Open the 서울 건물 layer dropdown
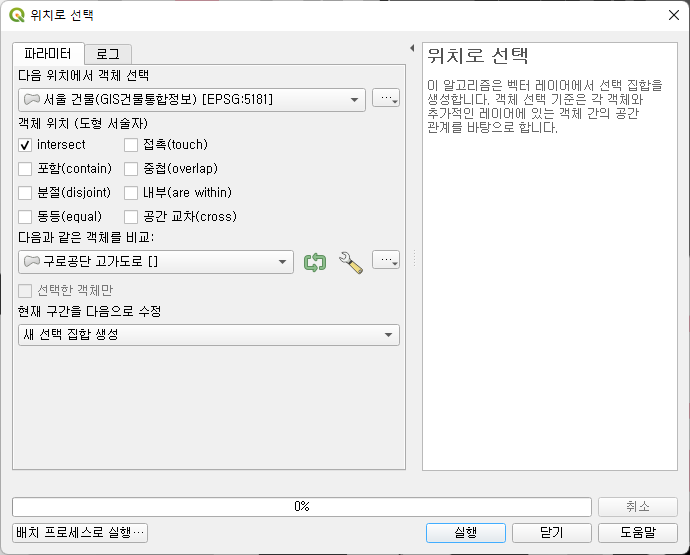The image size is (690, 555). 192,100
